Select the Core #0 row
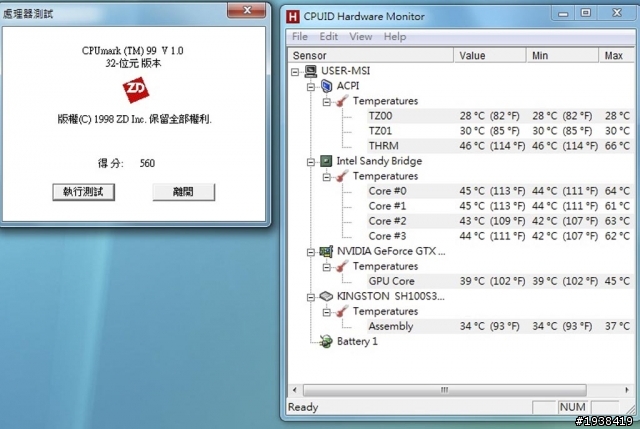 [x=499, y=191]
